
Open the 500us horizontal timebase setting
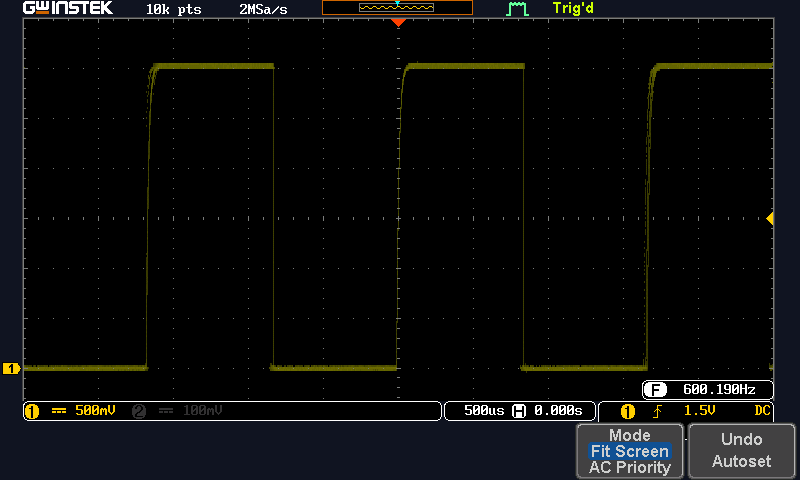tap(479, 411)
